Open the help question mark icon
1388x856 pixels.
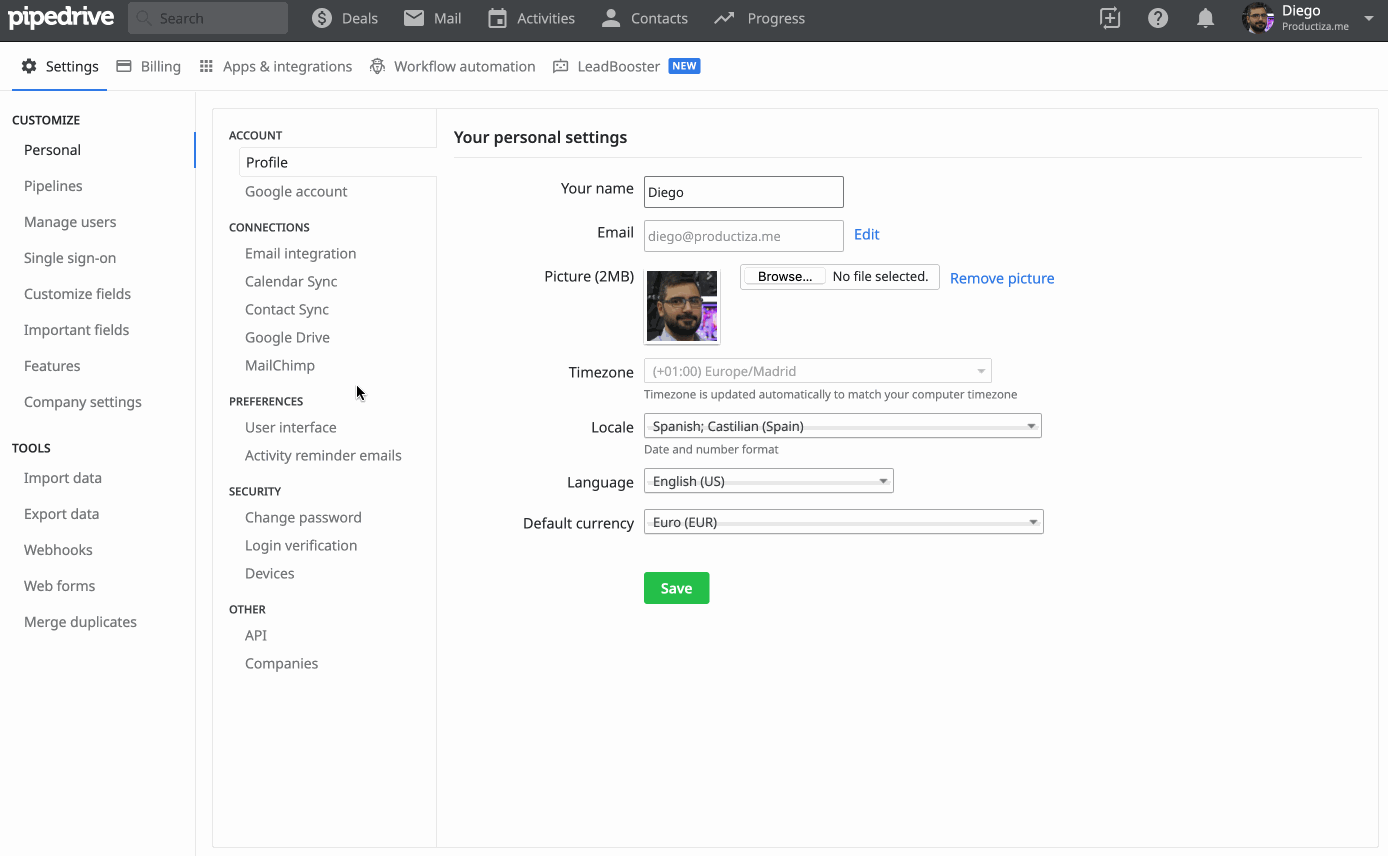(1158, 18)
